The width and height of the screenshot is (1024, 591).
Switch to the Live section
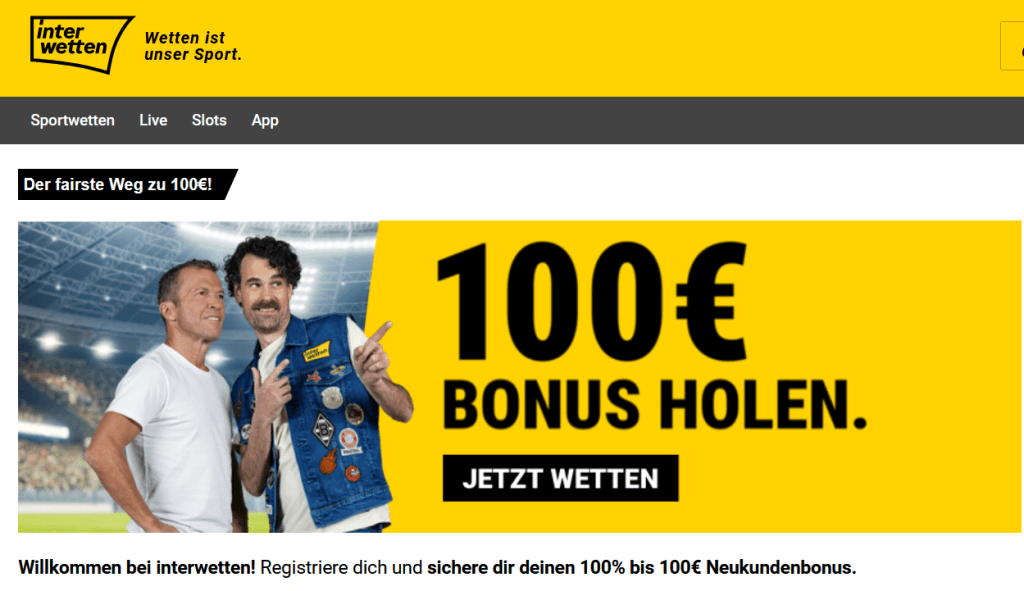coord(153,120)
